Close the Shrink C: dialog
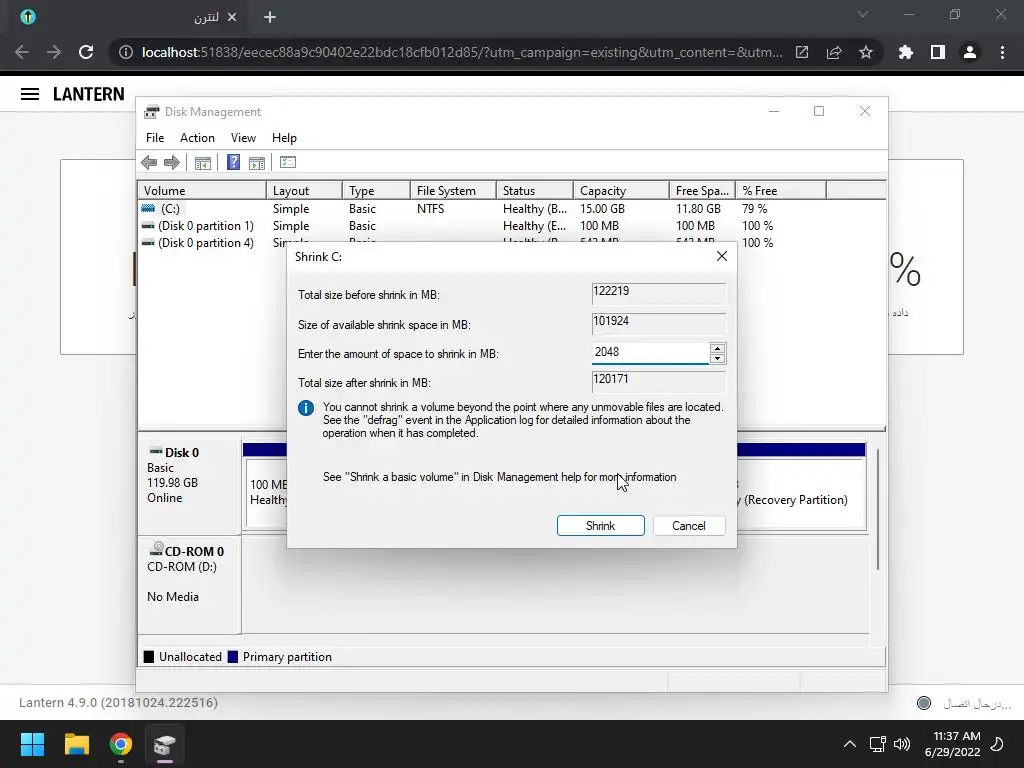The width and height of the screenshot is (1024, 768). (x=722, y=256)
